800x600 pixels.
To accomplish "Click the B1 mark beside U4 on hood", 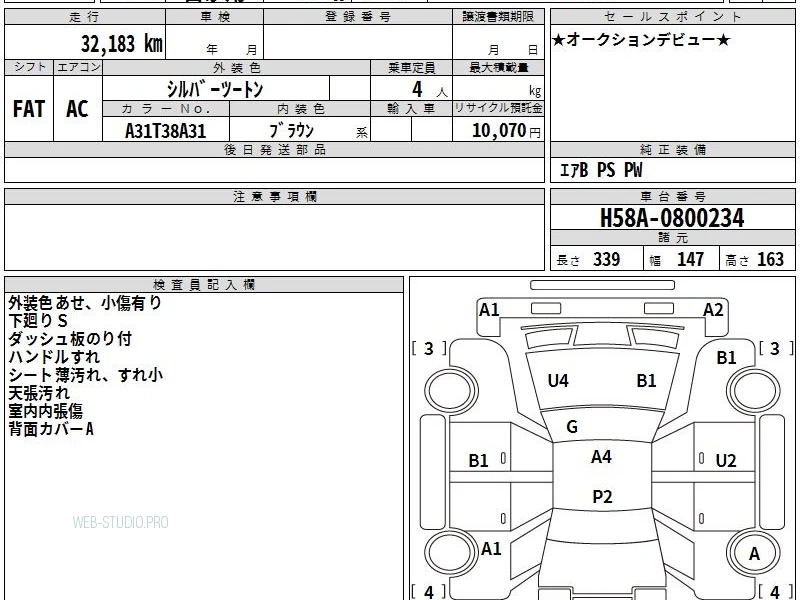I will tap(646, 381).
